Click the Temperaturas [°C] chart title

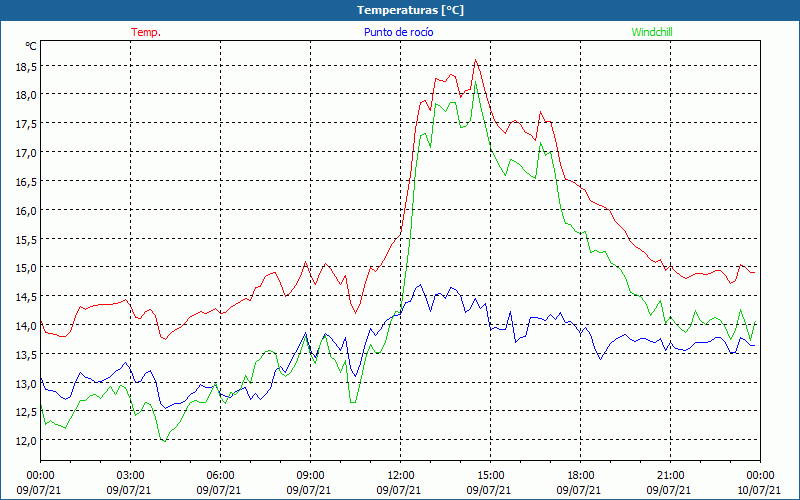coord(410,10)
